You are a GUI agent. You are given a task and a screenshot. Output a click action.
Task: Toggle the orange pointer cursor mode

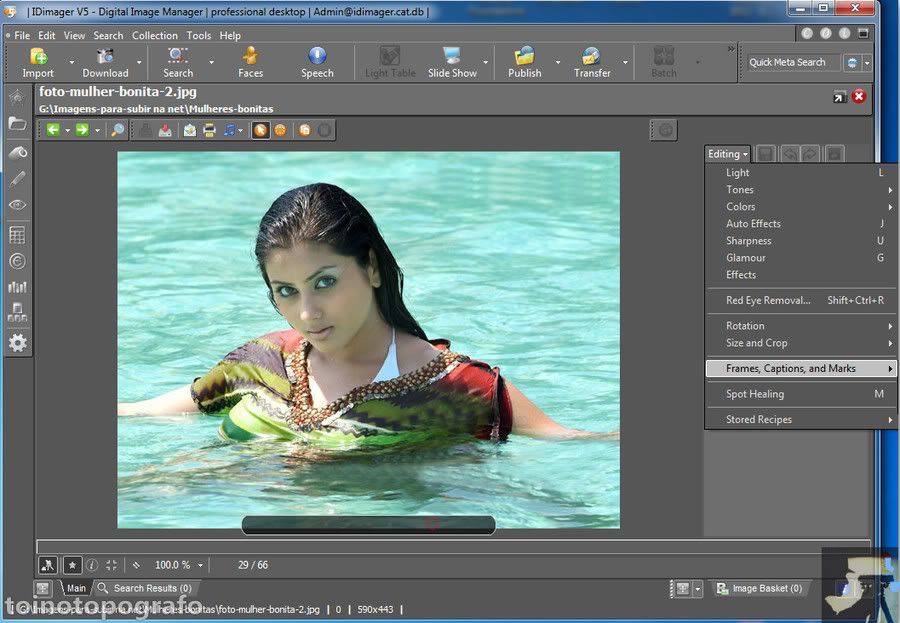click(260, 130)
